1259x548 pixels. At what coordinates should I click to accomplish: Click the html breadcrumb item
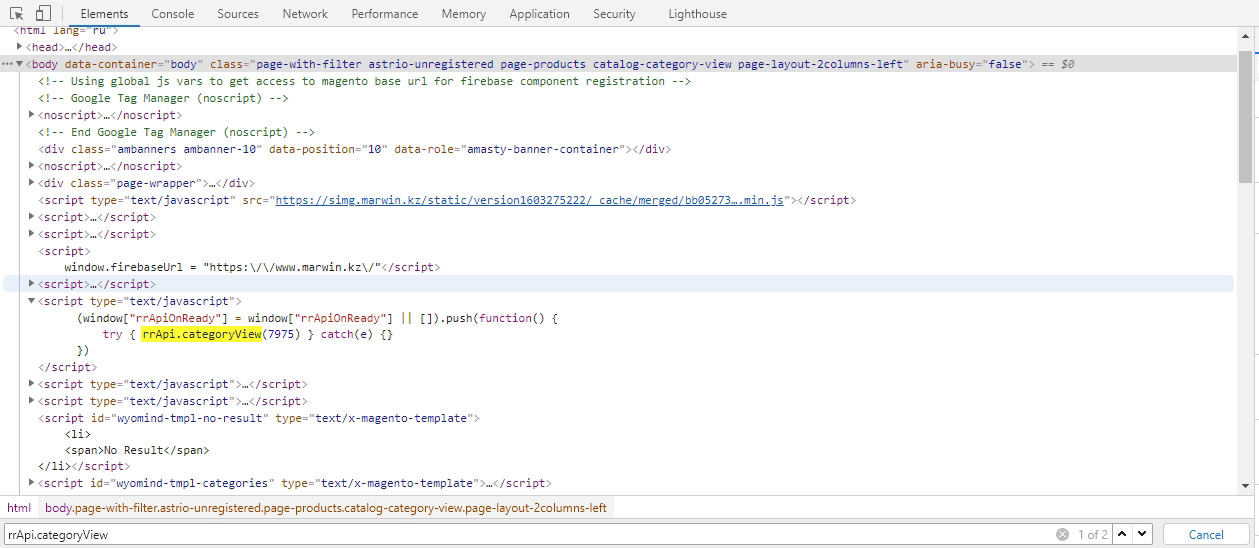19,508
